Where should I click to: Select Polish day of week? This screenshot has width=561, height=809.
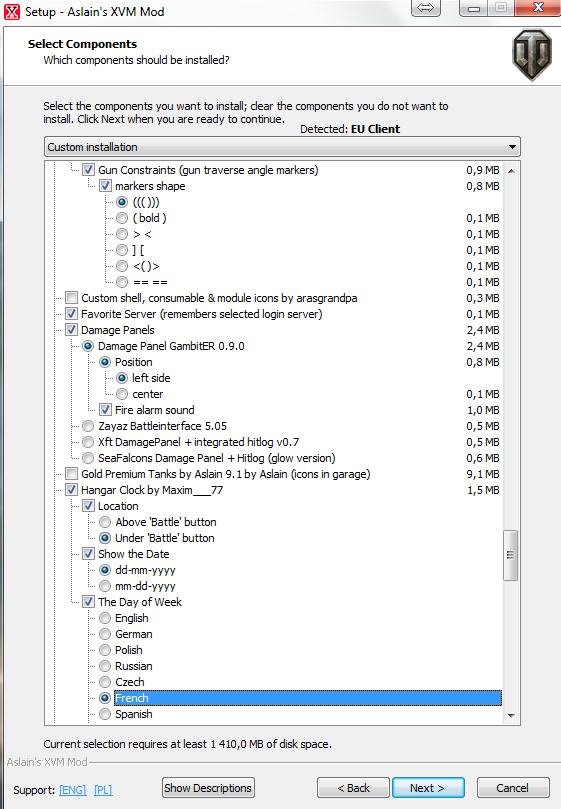[x=105, y=650]
